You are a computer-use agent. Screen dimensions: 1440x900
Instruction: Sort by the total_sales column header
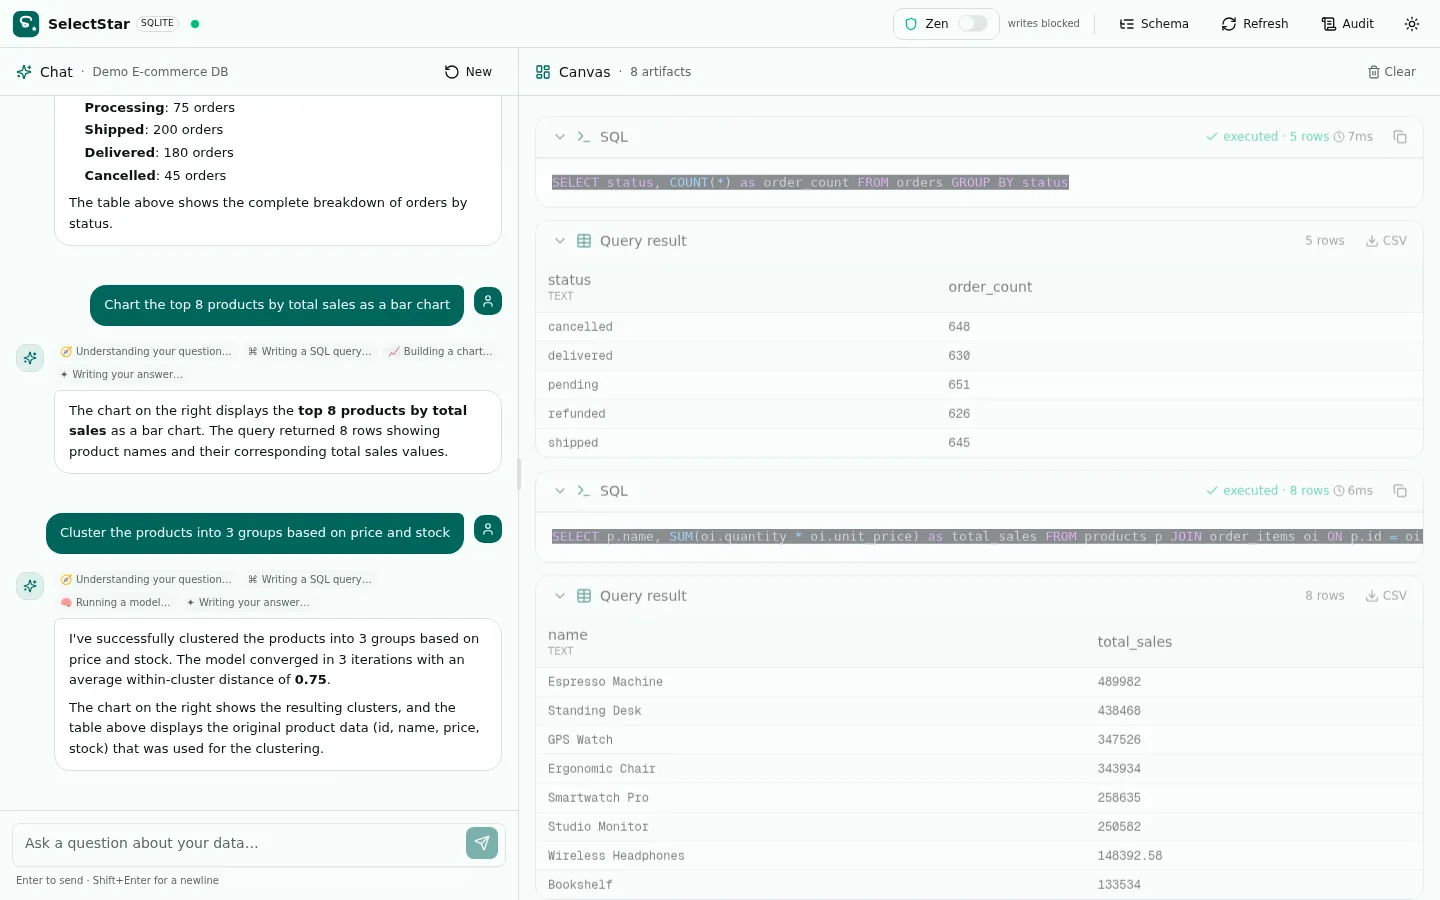pyautogui.click(x=1134, y=642)
